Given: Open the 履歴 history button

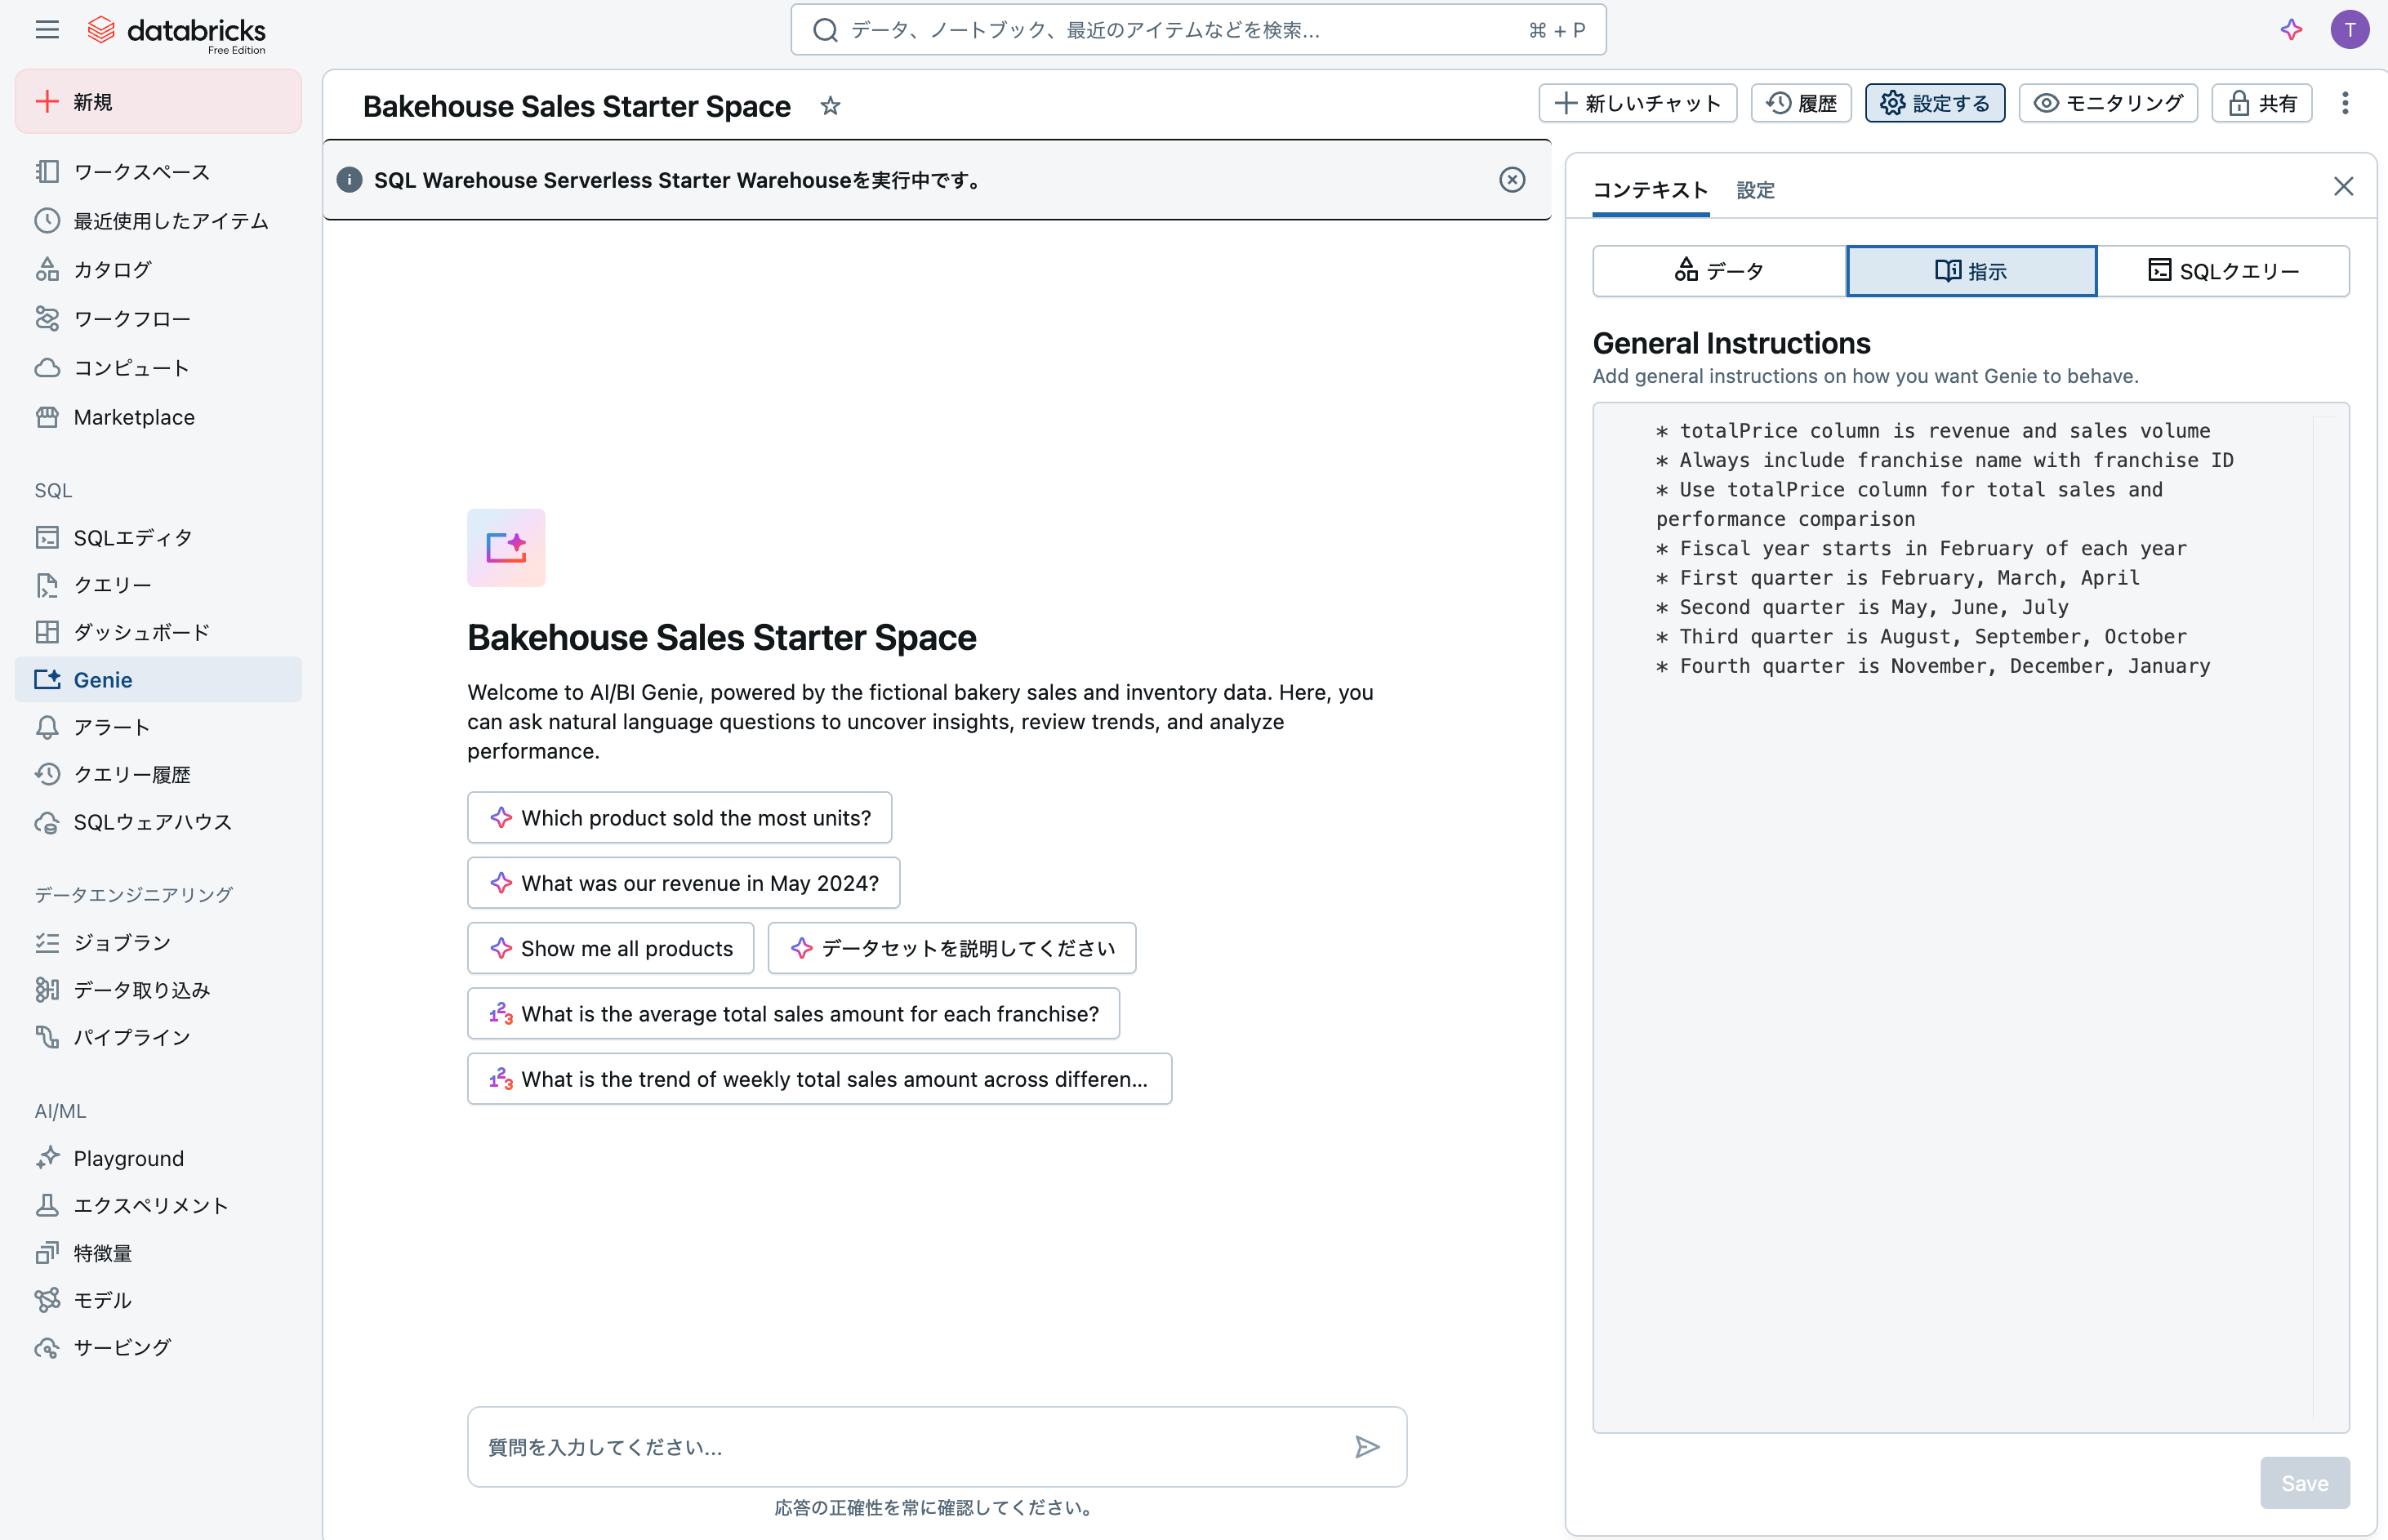Looking at the screenshot, I should click(1801, 103).
